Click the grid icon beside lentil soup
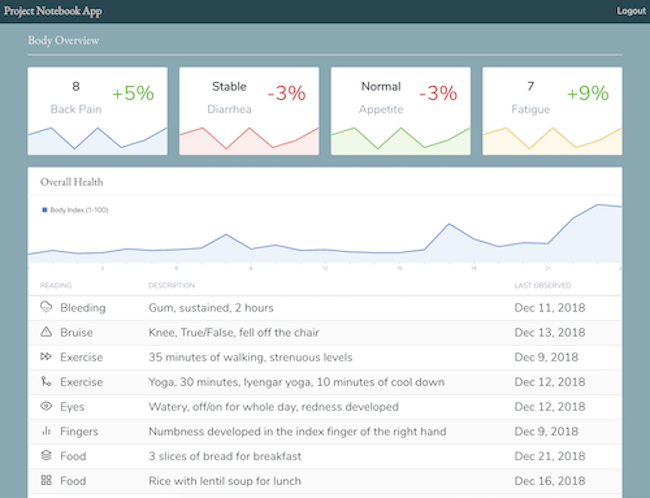650x498 pixels. click(x=46, y=481)
